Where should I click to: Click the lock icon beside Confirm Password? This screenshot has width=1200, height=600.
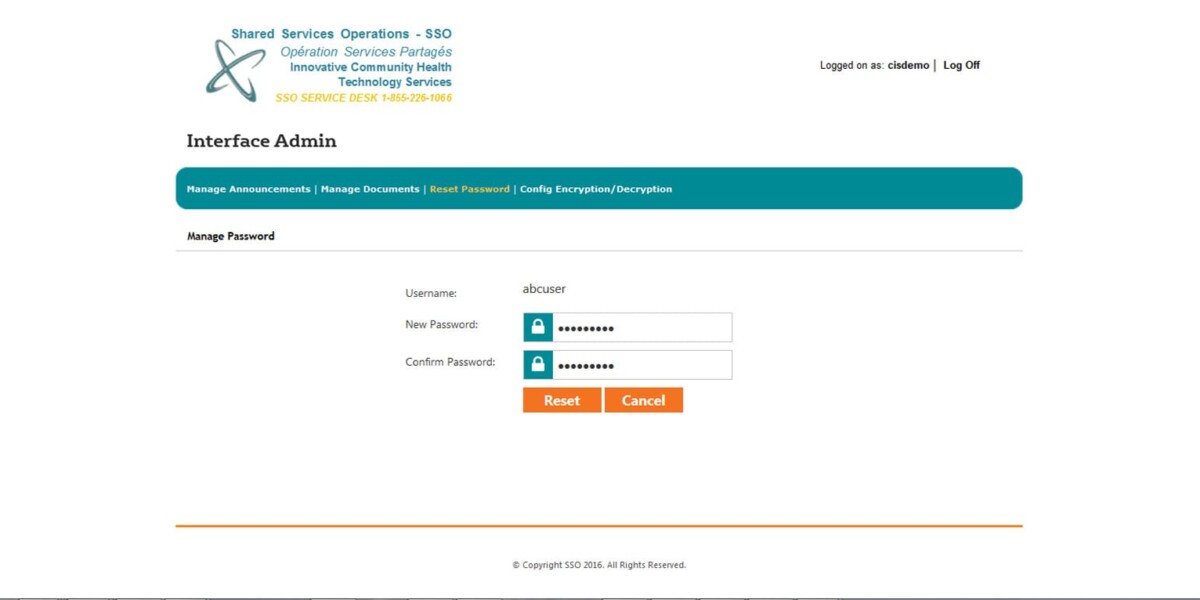(538, 365)
